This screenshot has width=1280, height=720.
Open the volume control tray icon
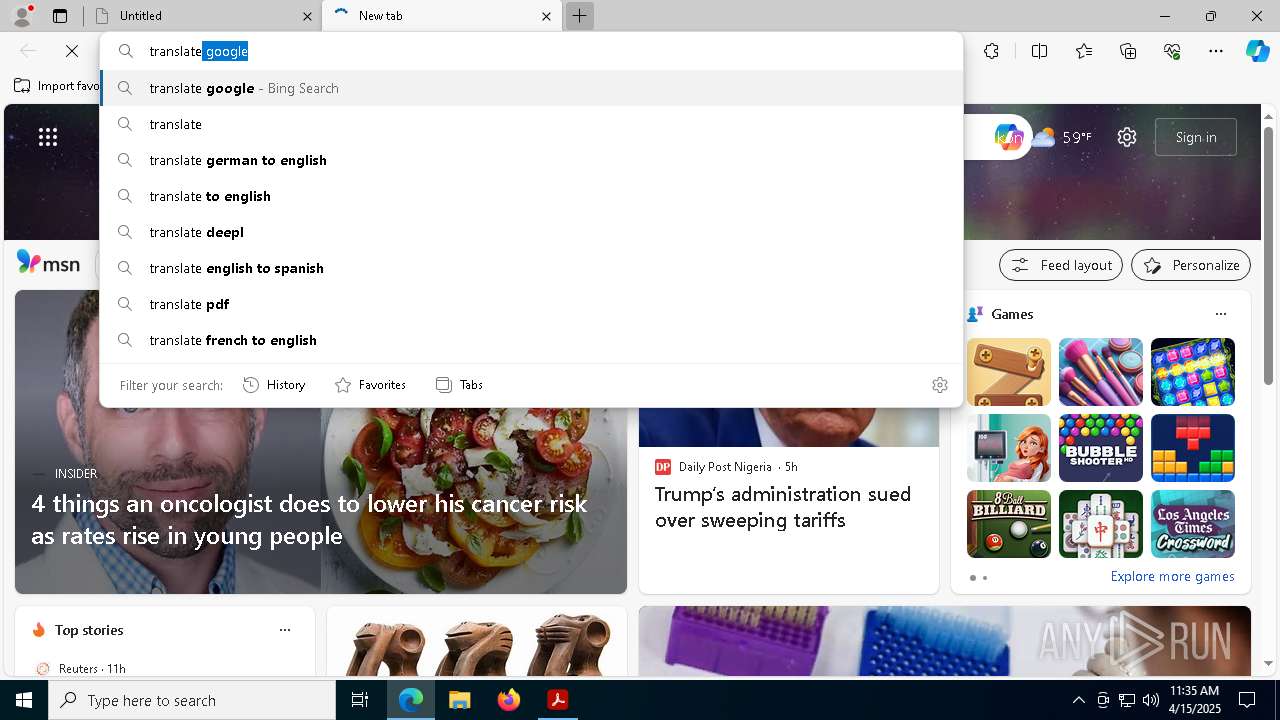[x=1151, y=700]
